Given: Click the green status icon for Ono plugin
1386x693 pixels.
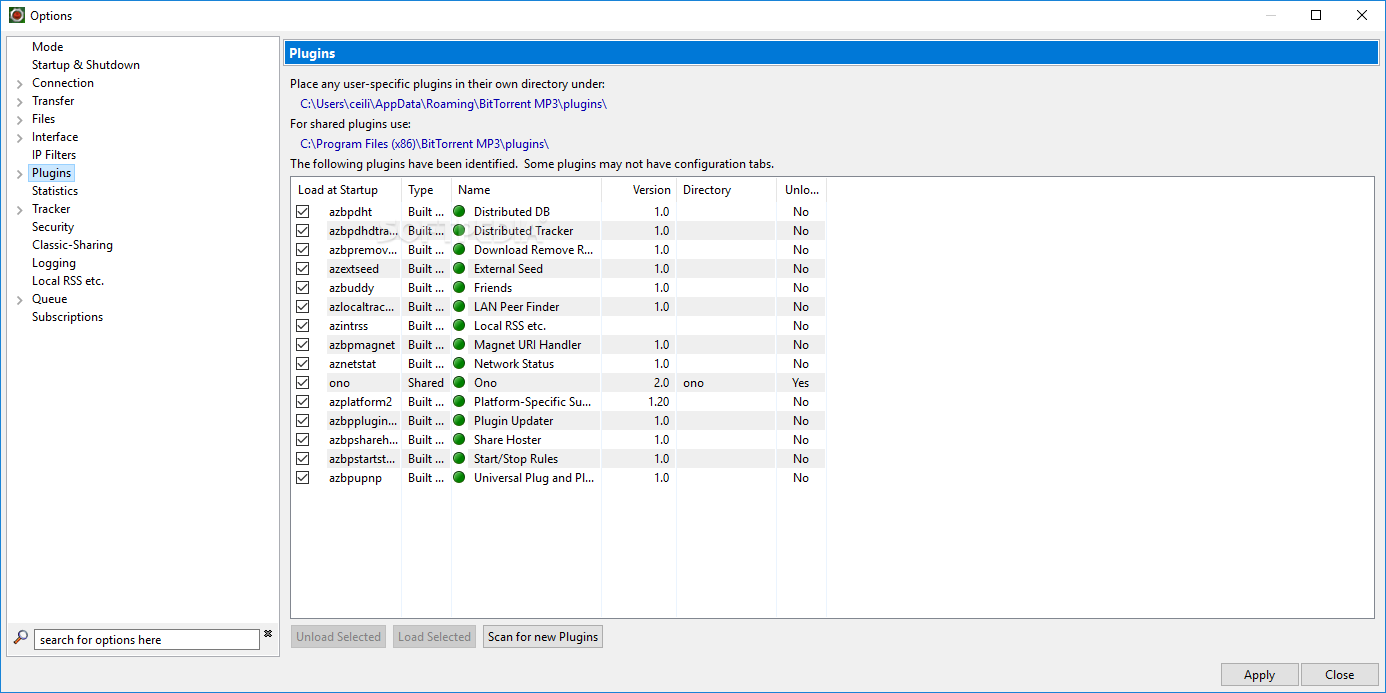Looking at the screenshot, I should click(x=460, y=383).
